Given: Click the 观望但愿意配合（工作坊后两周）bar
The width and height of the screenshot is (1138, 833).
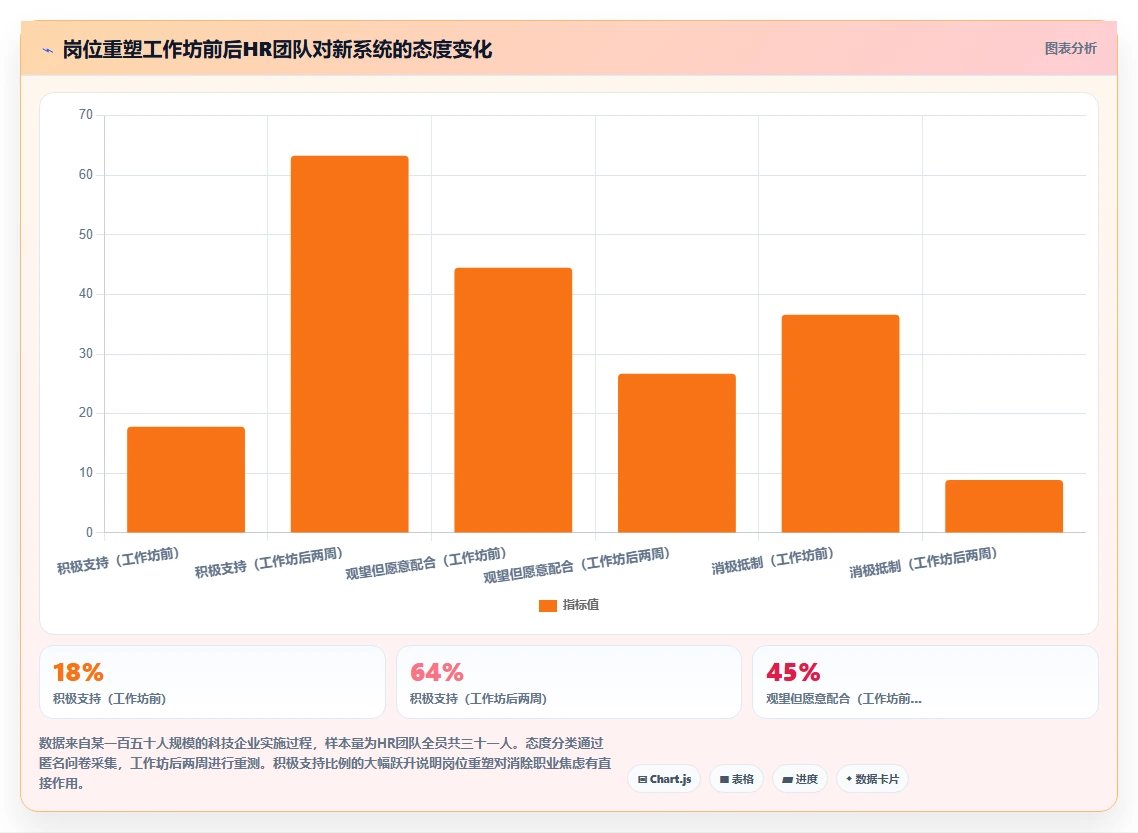Looking at the screenshot, I should 677,453.
